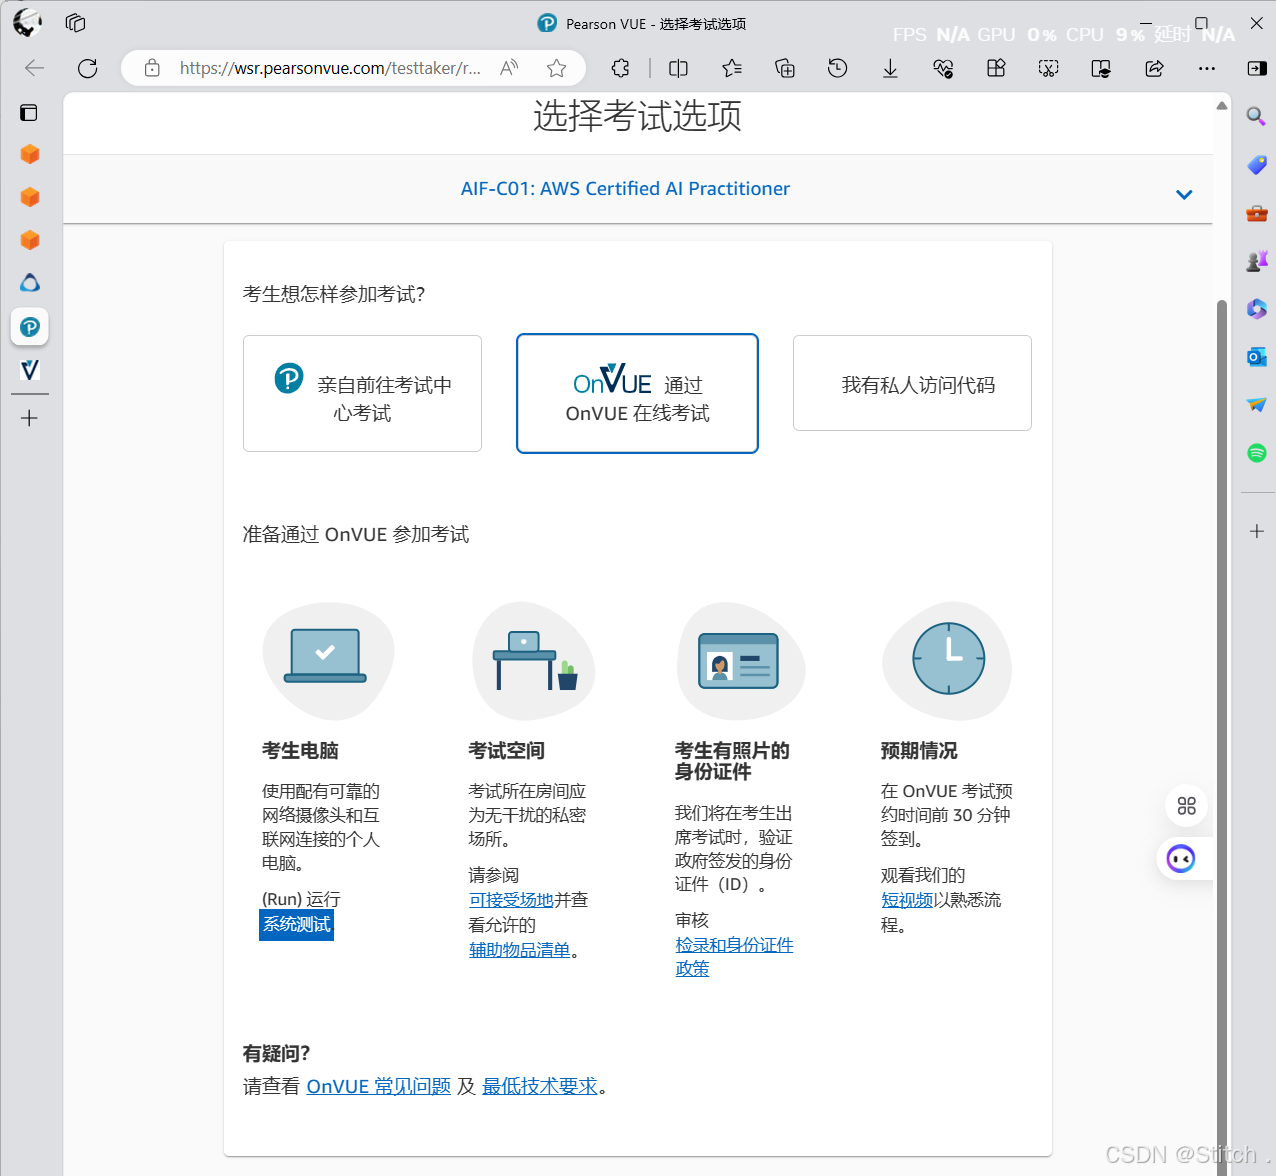1276x1176 pixels.
Task: Open the browser extensions puzzle icon
Action: (x=621, y=68)
